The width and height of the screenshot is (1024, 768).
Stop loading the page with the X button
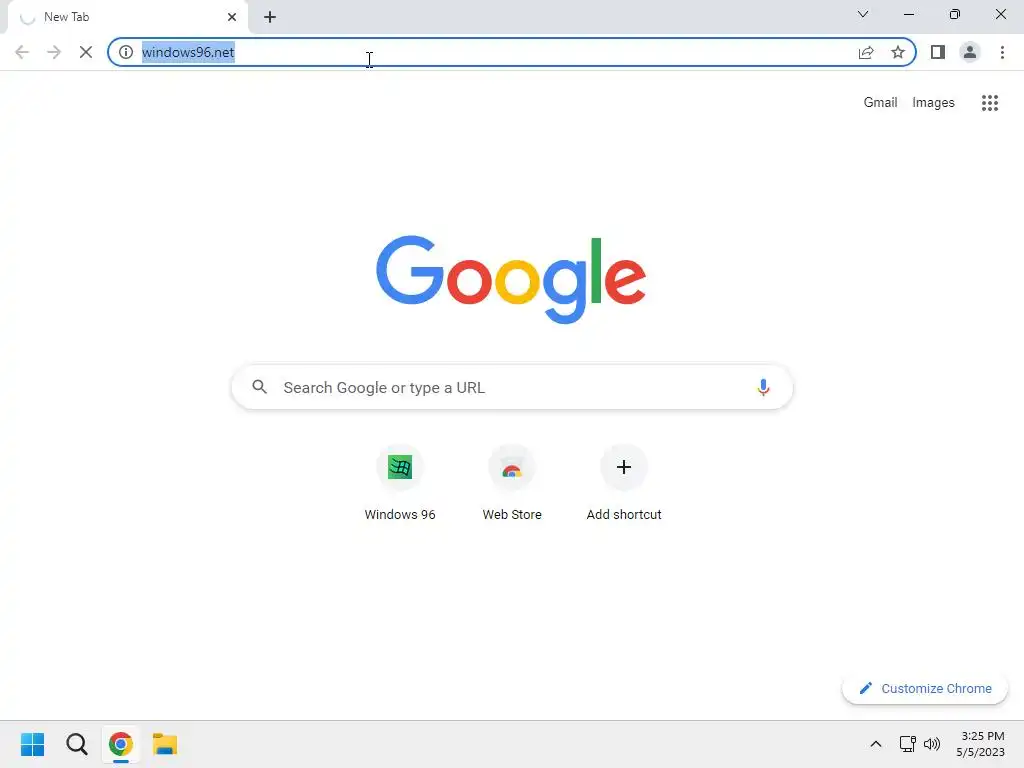pos(86,52)
